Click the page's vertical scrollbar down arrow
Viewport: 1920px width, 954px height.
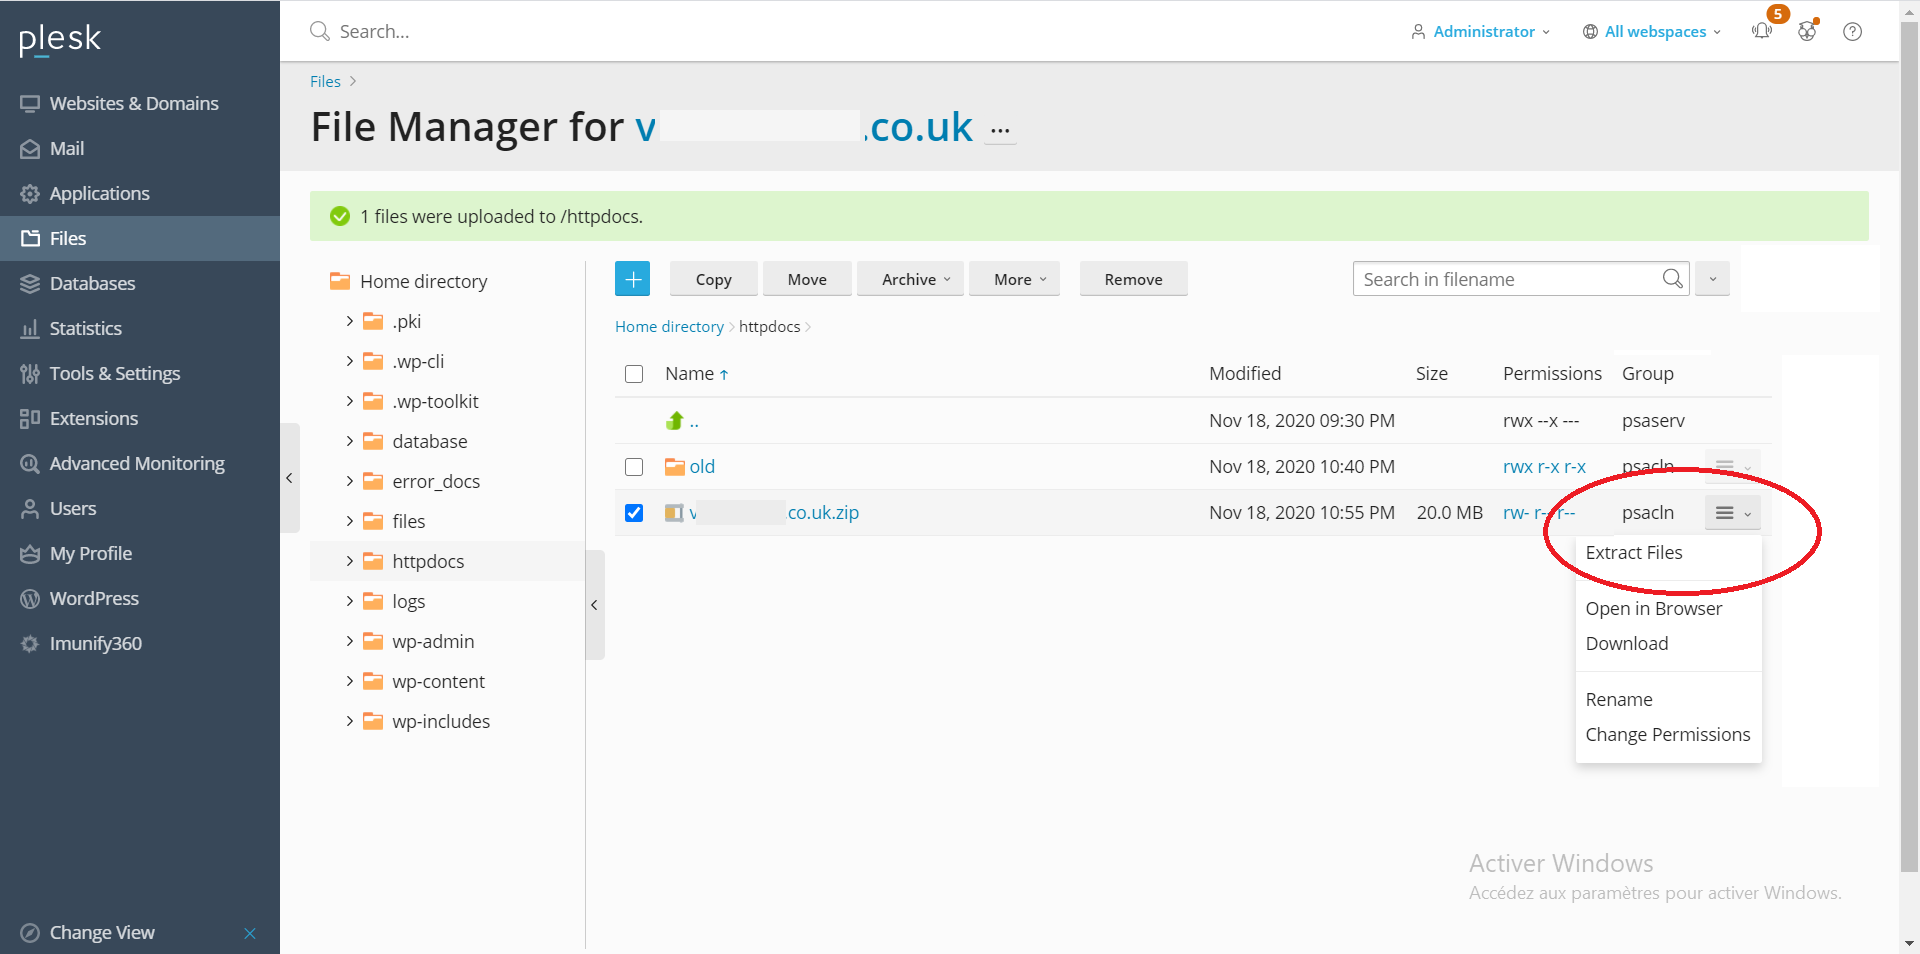1909,943
